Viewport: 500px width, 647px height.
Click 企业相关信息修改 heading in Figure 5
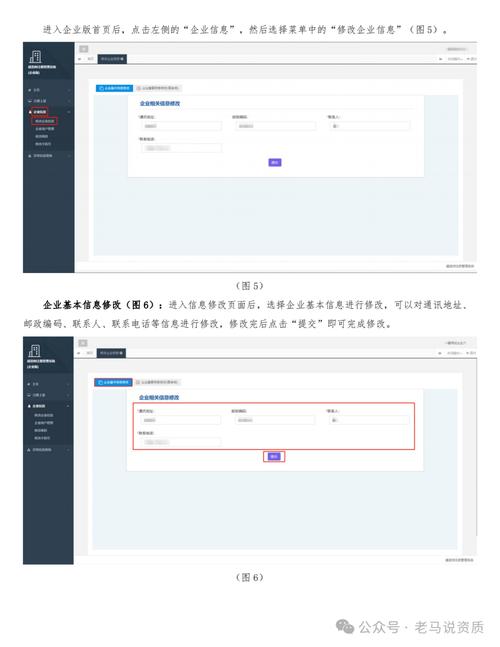pyautogui.click(x=160, y=104)
